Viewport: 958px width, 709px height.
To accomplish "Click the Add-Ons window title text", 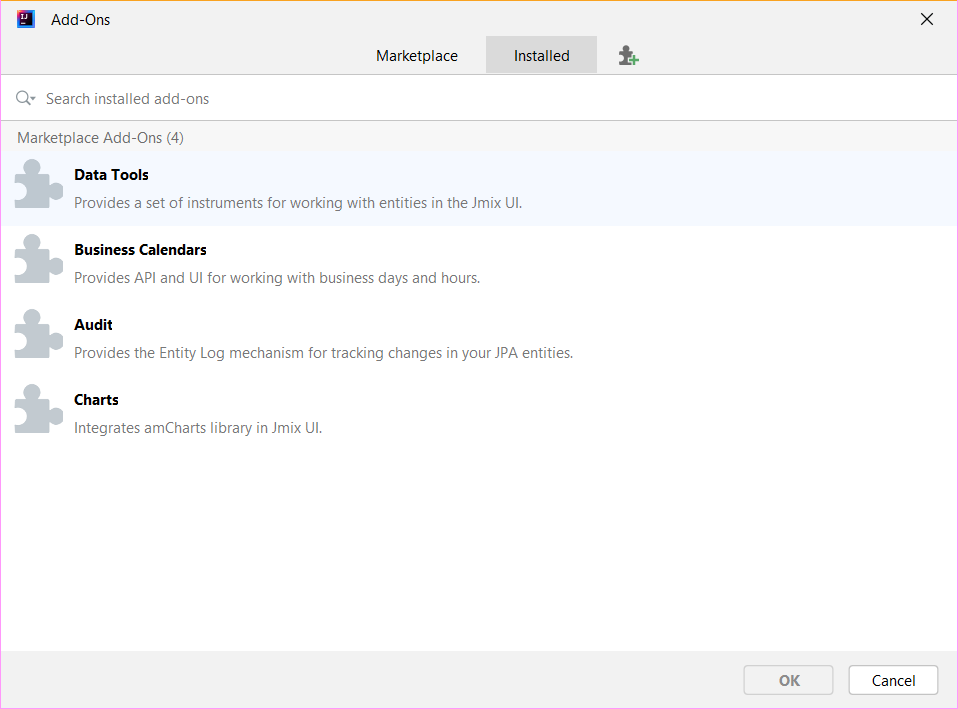I will (x=81, y=20).
